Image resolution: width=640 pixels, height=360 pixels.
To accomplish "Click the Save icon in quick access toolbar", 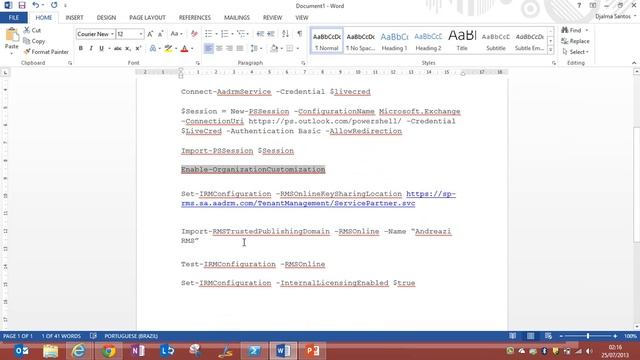I will (22, 5).
